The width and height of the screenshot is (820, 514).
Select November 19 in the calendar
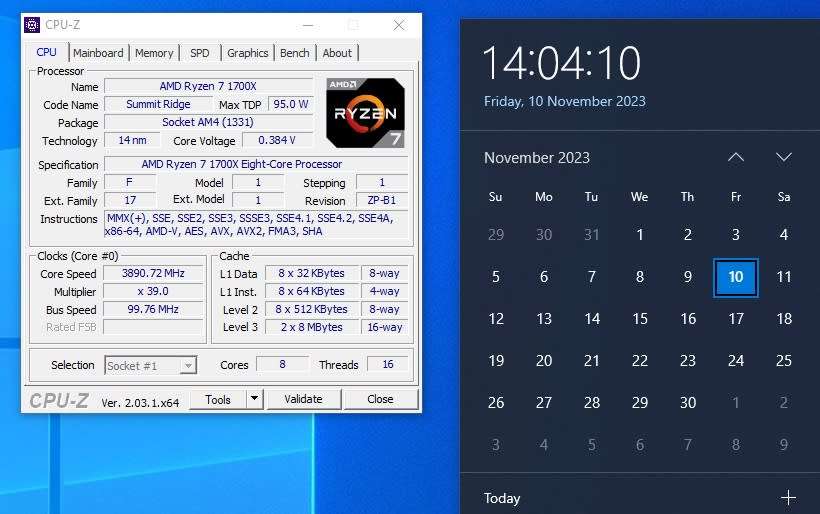(x=496, y=360)
